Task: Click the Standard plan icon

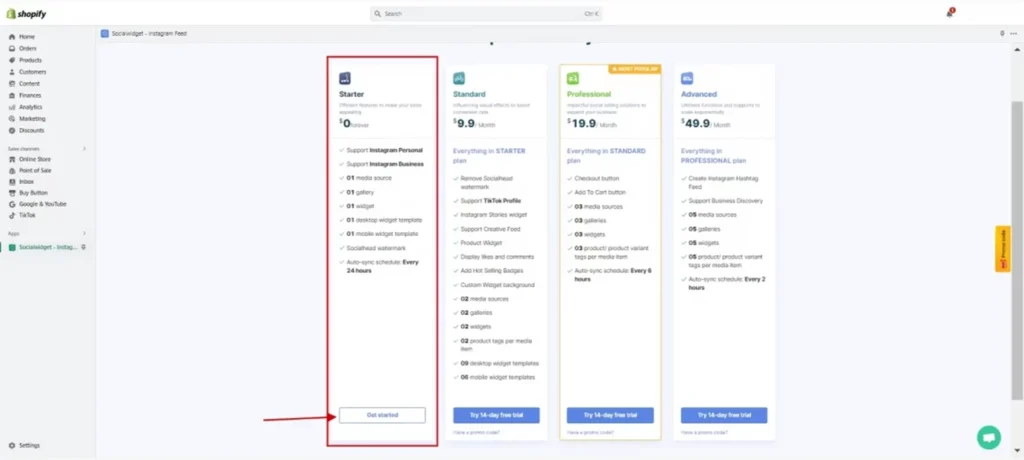Action: [x=459, y=78]
